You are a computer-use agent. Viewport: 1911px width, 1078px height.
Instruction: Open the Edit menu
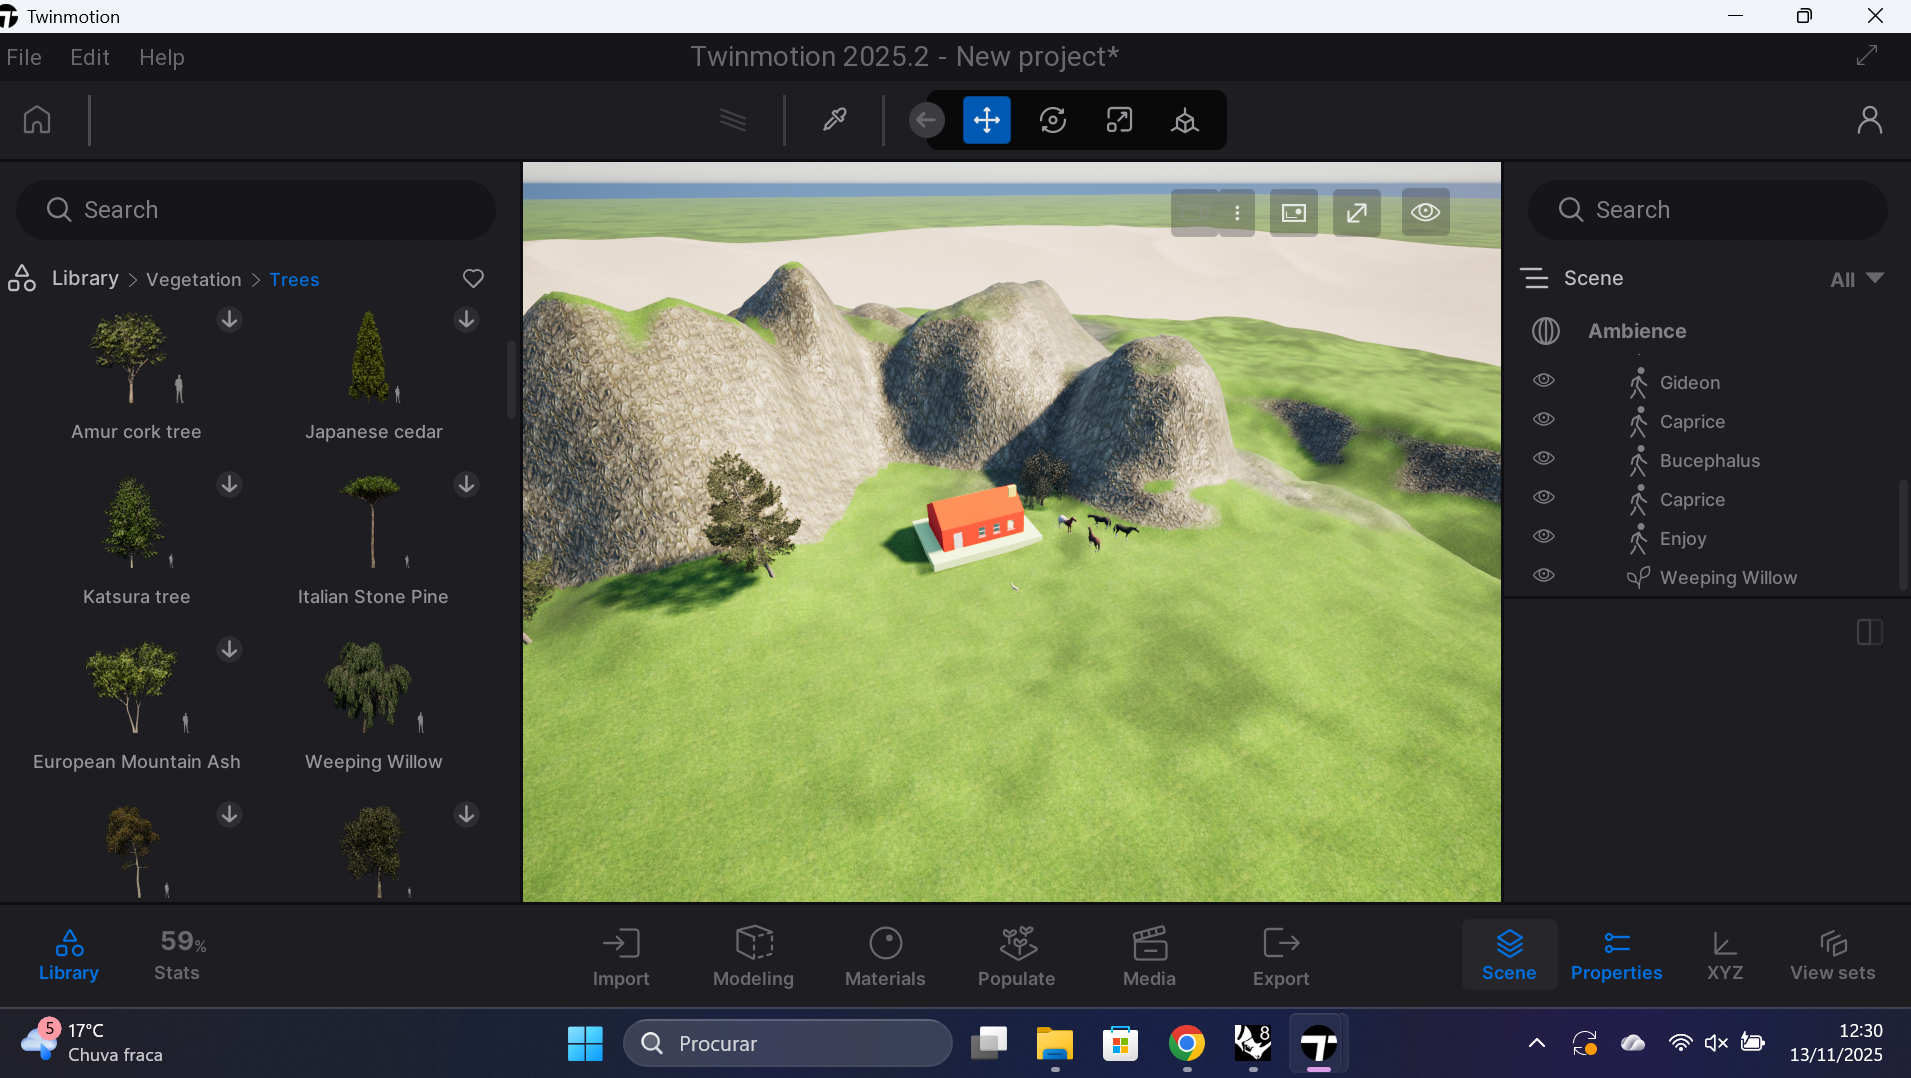90,57
